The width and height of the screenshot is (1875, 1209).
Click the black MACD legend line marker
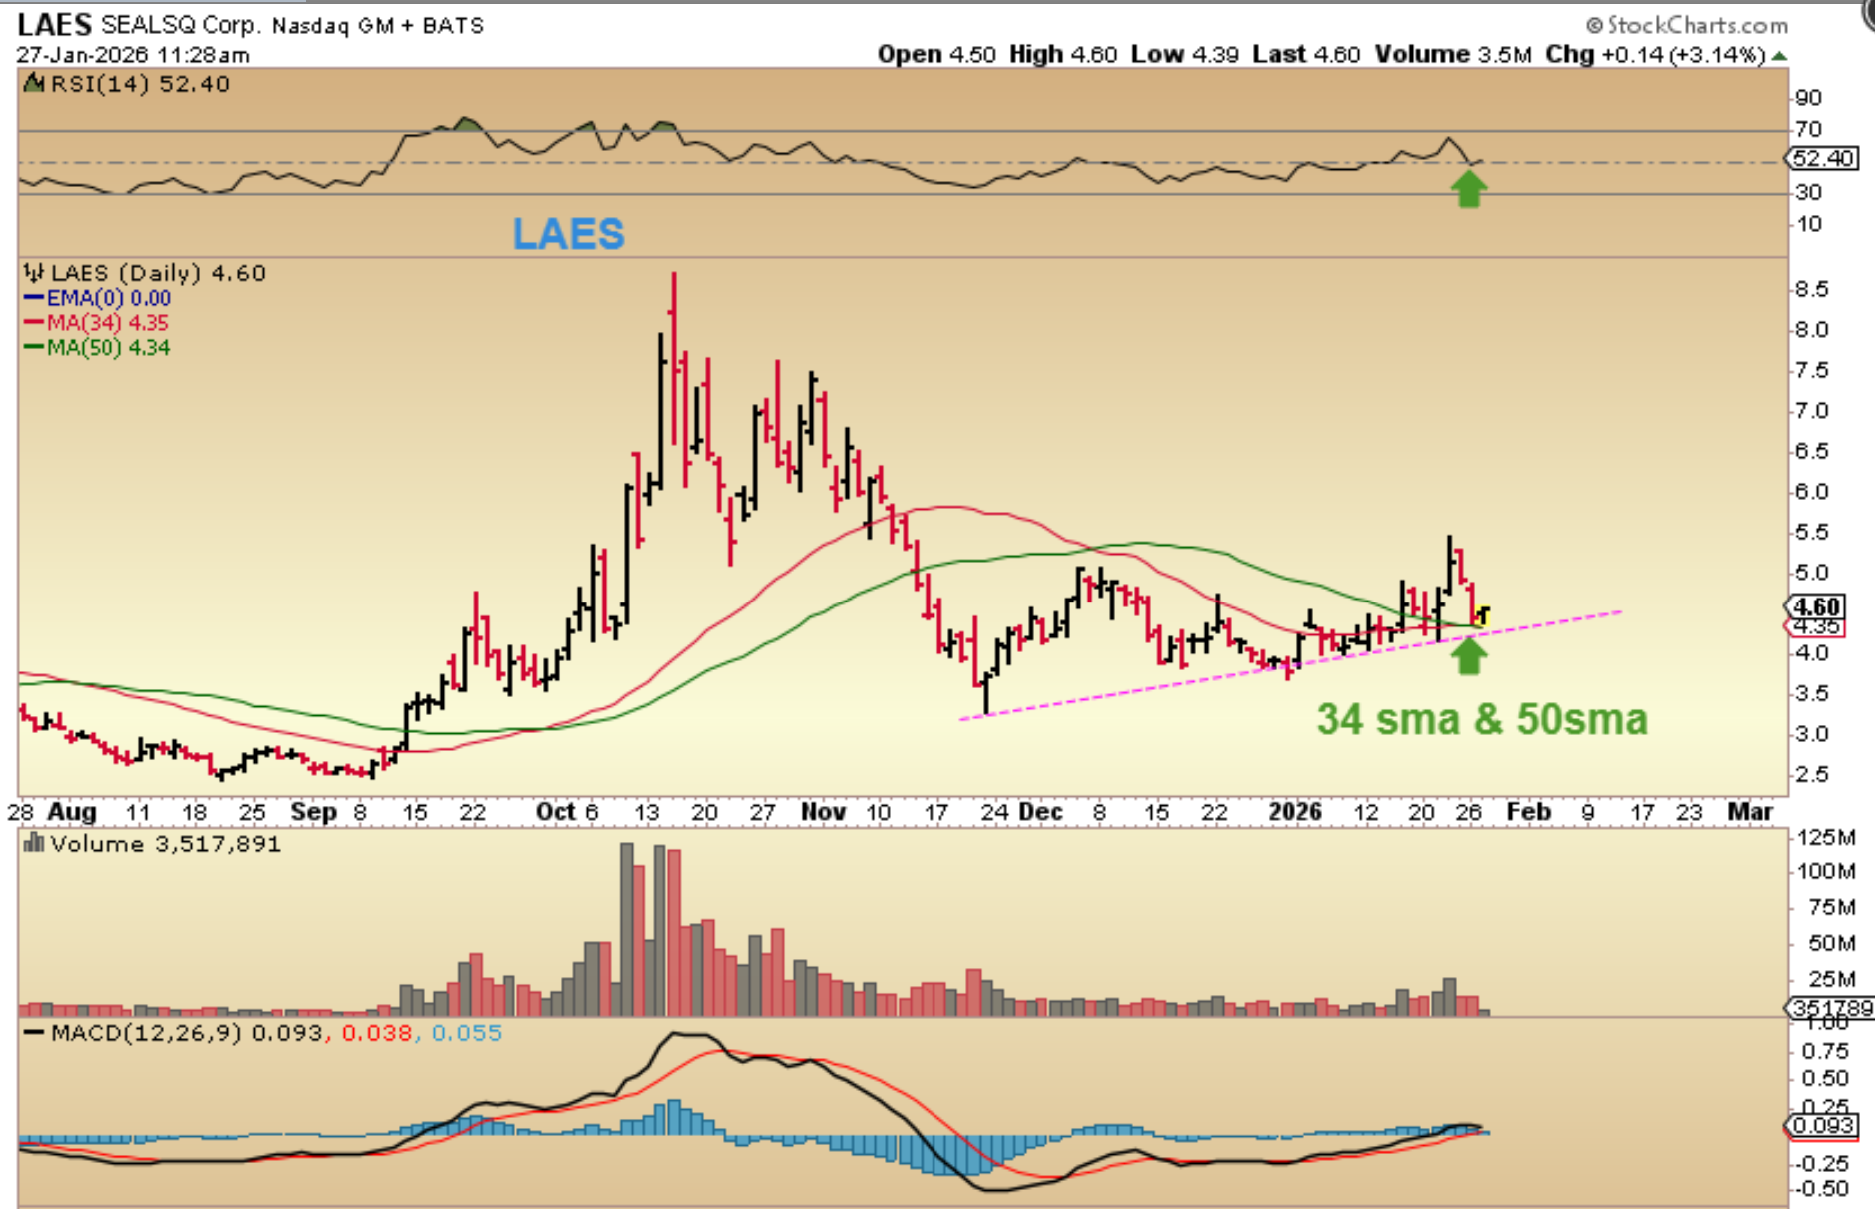[x=35, y=1033]
